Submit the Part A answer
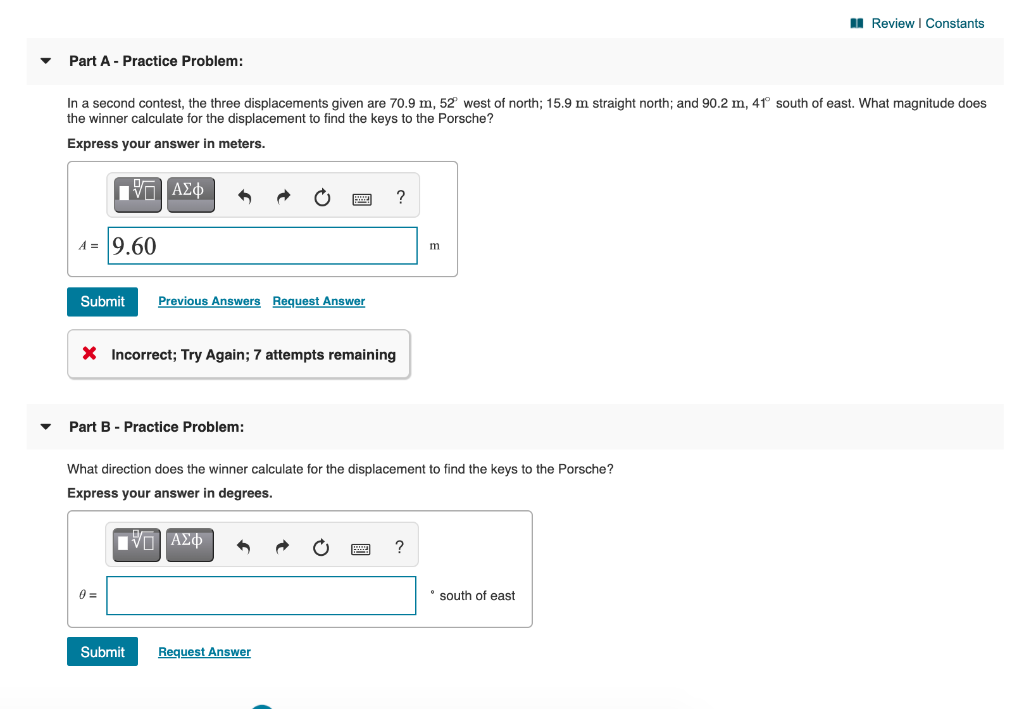 coord(102,301)
